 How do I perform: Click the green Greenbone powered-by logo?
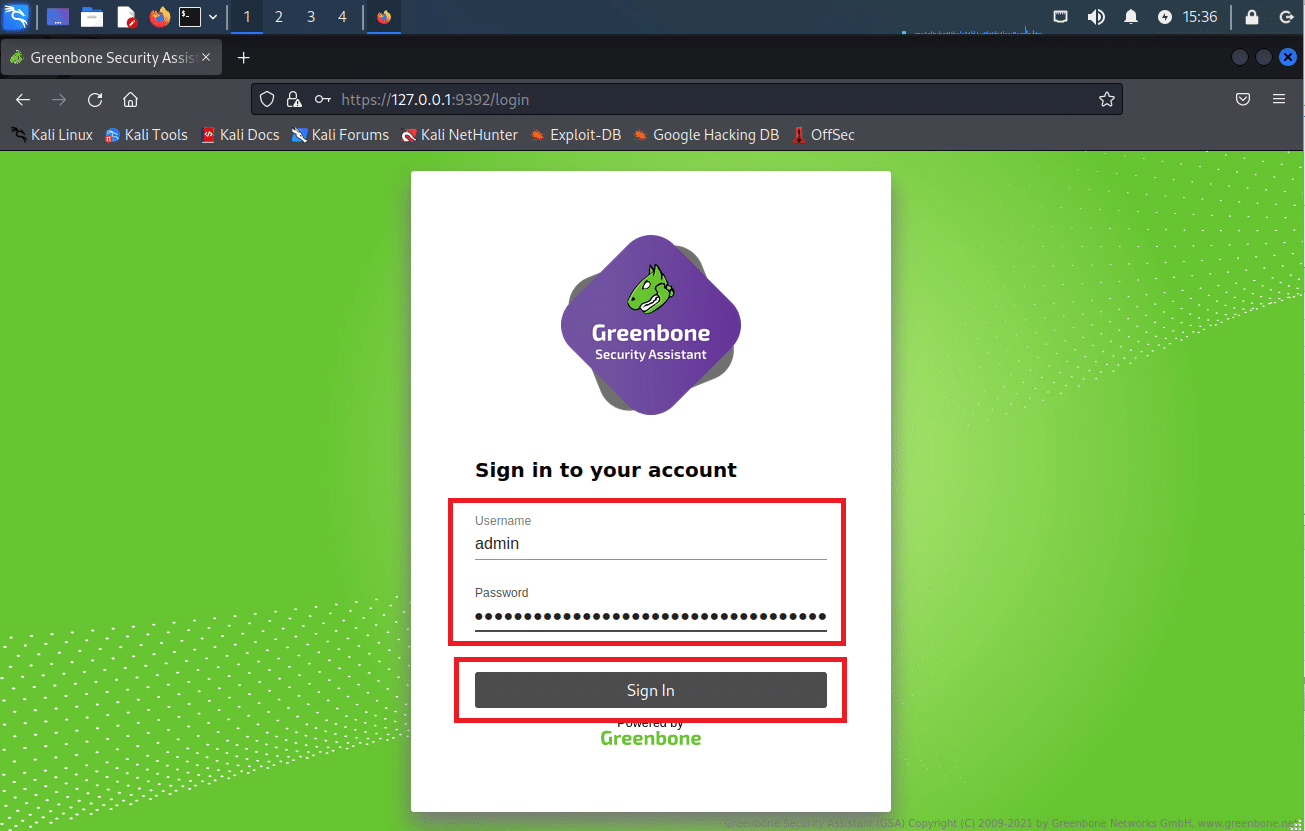(651, 738)
